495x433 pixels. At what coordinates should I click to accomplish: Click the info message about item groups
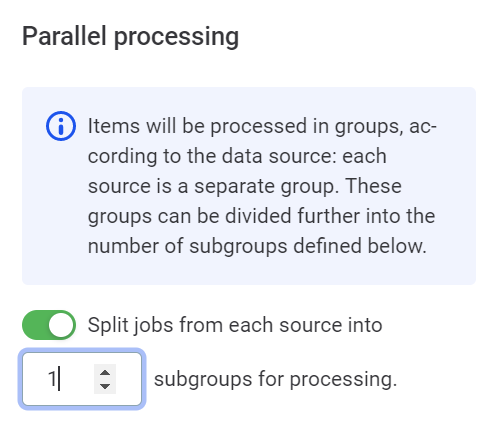(x=262, y=186)
